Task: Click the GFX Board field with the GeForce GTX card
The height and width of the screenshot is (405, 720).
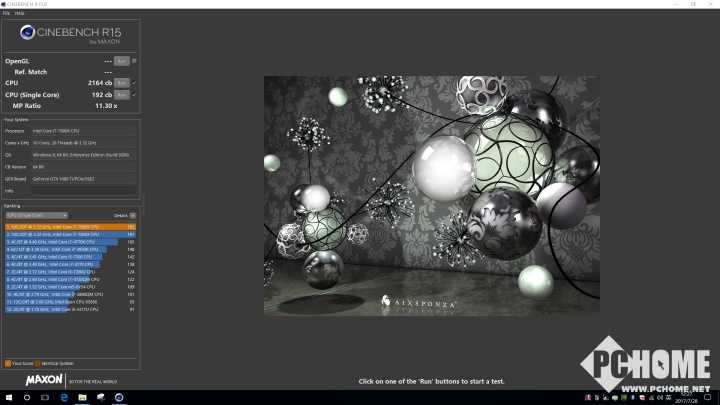Action: click(84, 179)
